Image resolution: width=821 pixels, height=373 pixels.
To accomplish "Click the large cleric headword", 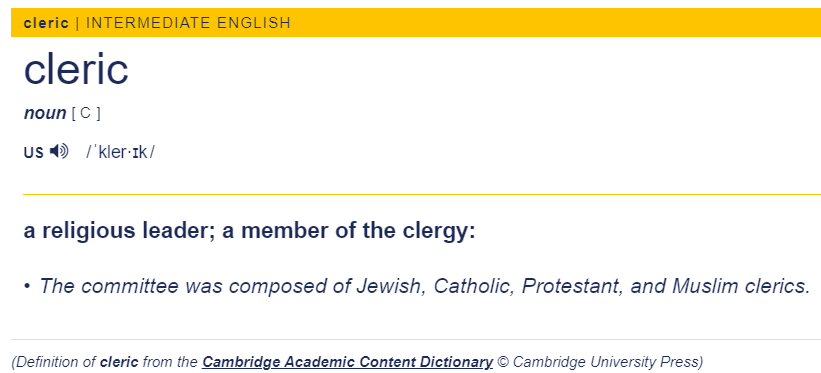I will coord(76,69).
